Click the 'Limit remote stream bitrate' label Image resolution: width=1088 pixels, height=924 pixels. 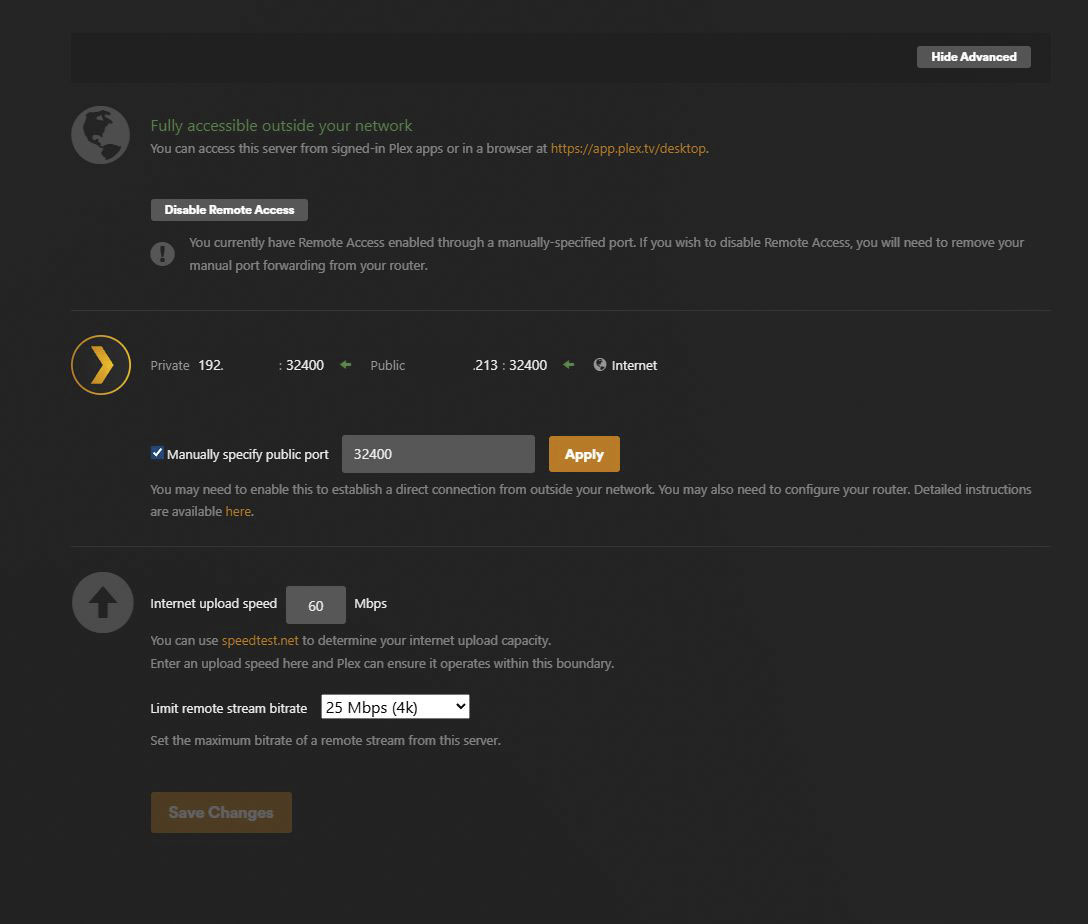[x=228, y=708]
